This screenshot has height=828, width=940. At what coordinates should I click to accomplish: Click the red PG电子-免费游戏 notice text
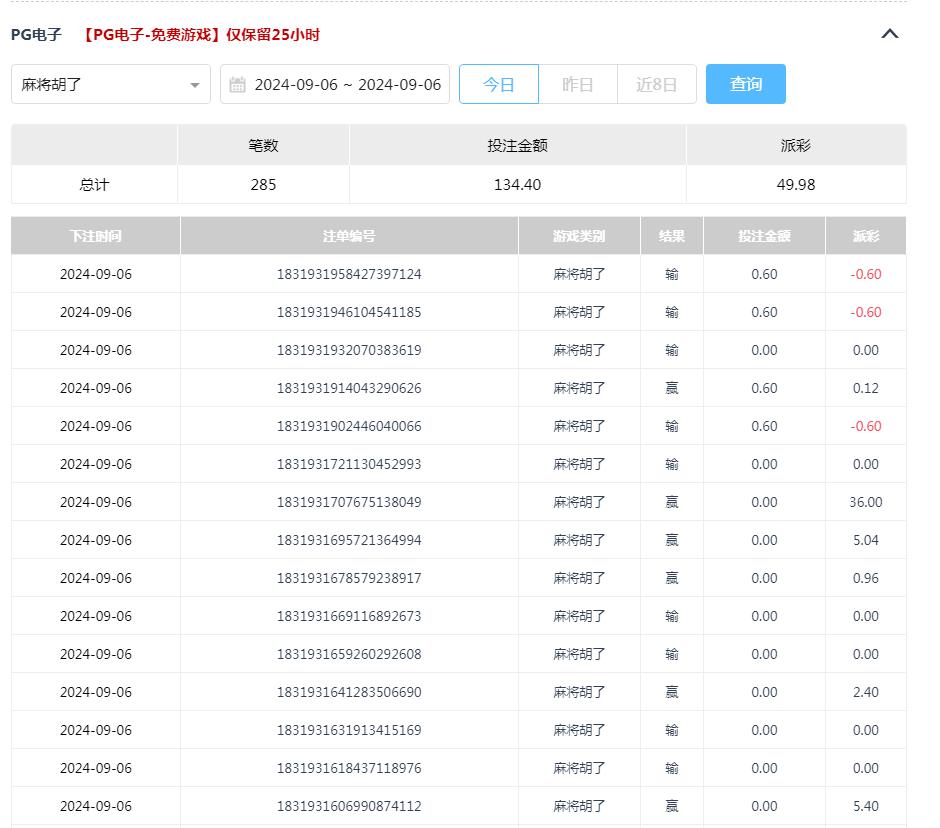(201, 35)
